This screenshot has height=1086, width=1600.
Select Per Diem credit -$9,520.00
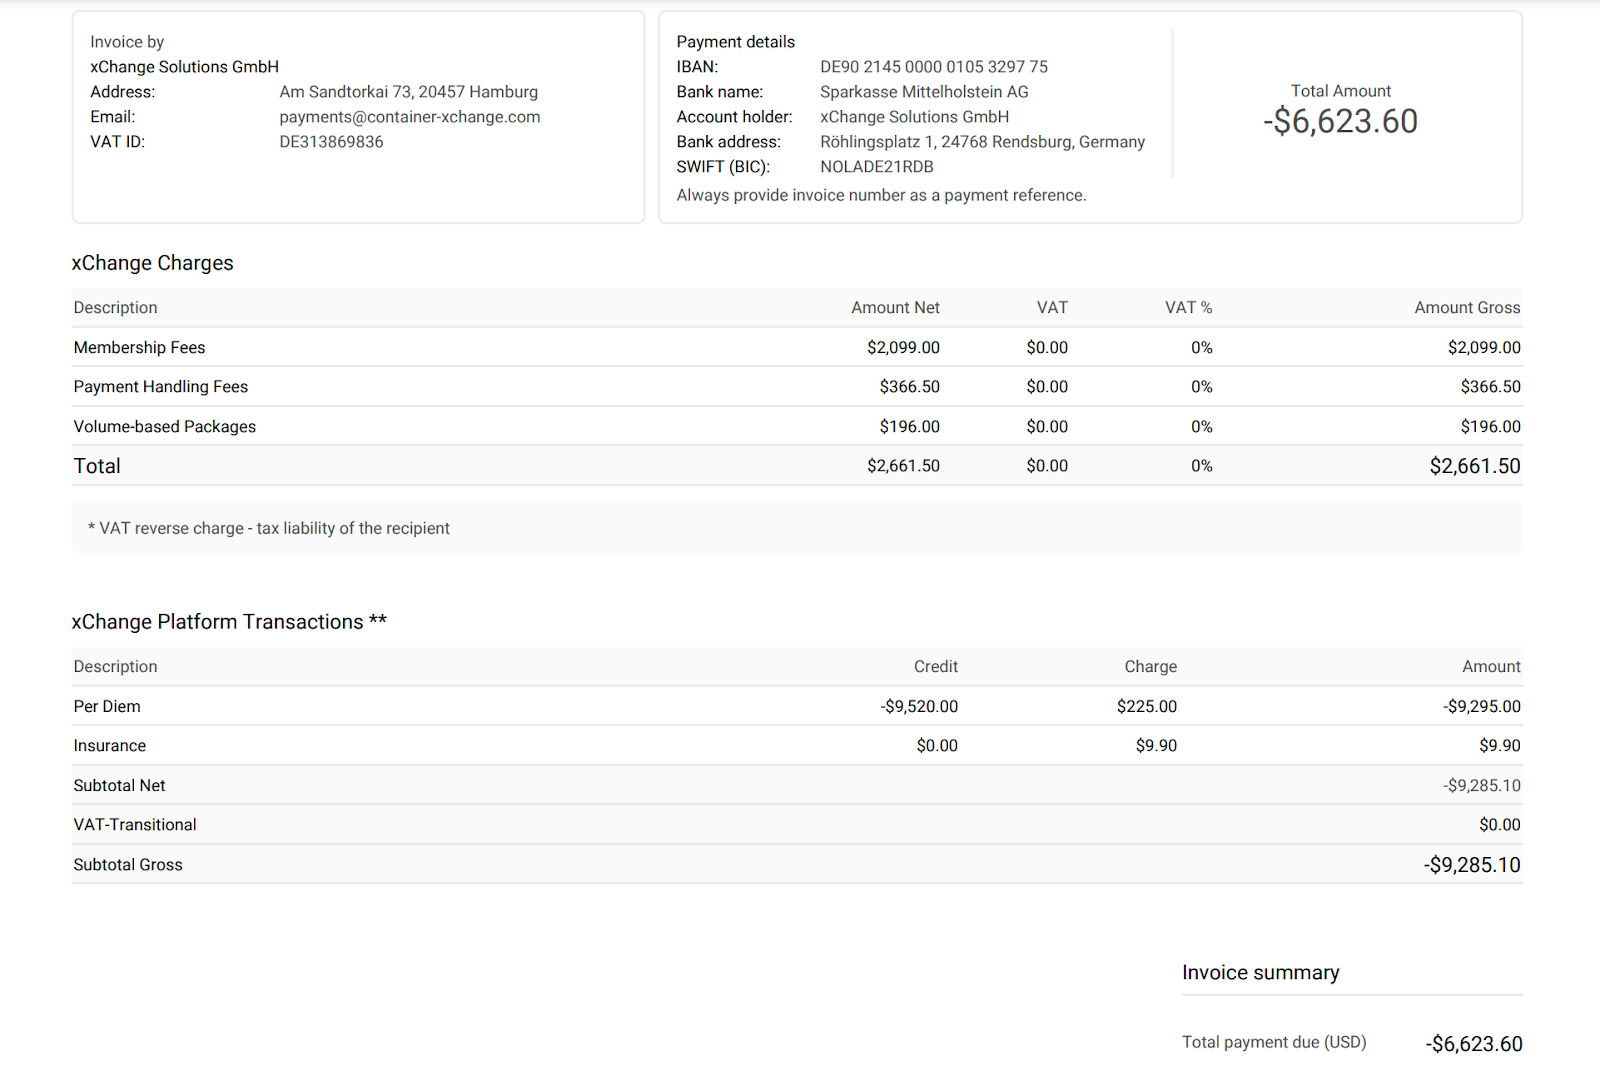(919, 706)
